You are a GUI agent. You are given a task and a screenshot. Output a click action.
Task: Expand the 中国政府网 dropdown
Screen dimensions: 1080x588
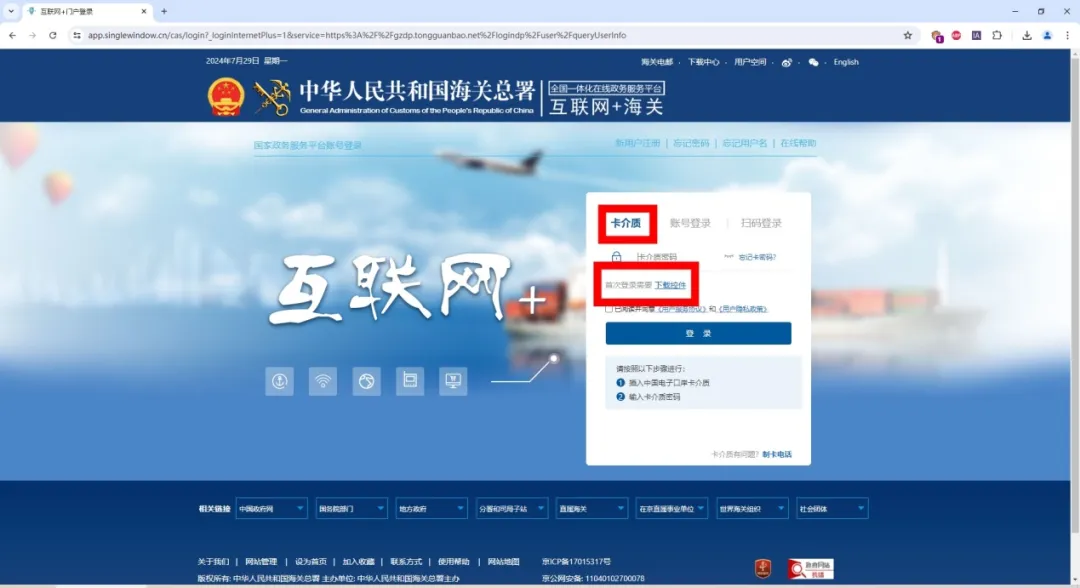coord(271,508)
